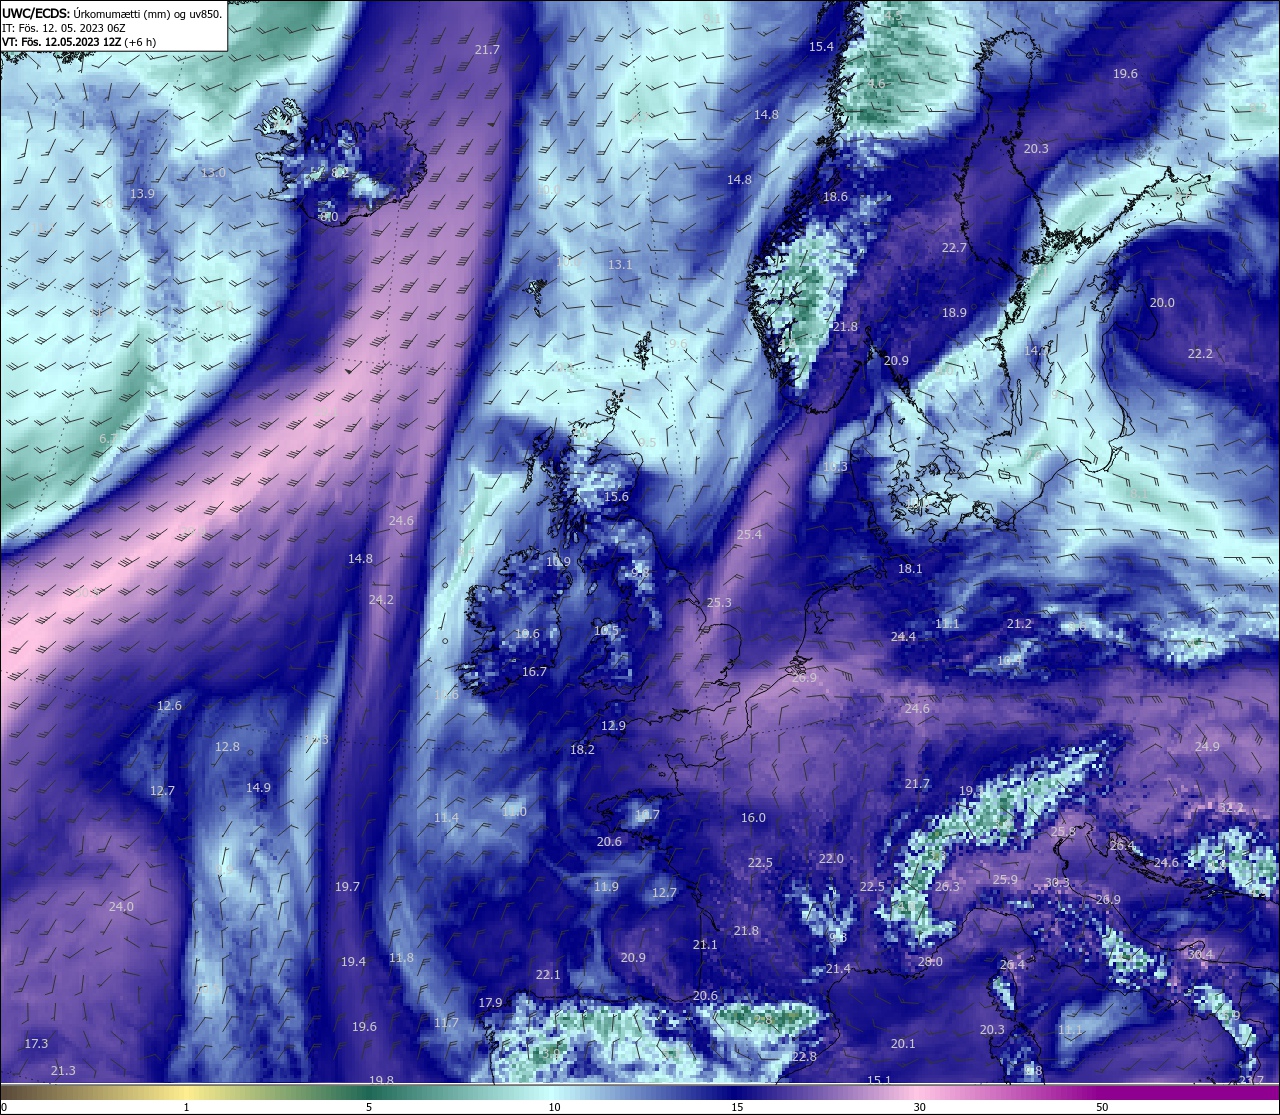Click the IT initial time line reading 06Z

coord(64,28)
